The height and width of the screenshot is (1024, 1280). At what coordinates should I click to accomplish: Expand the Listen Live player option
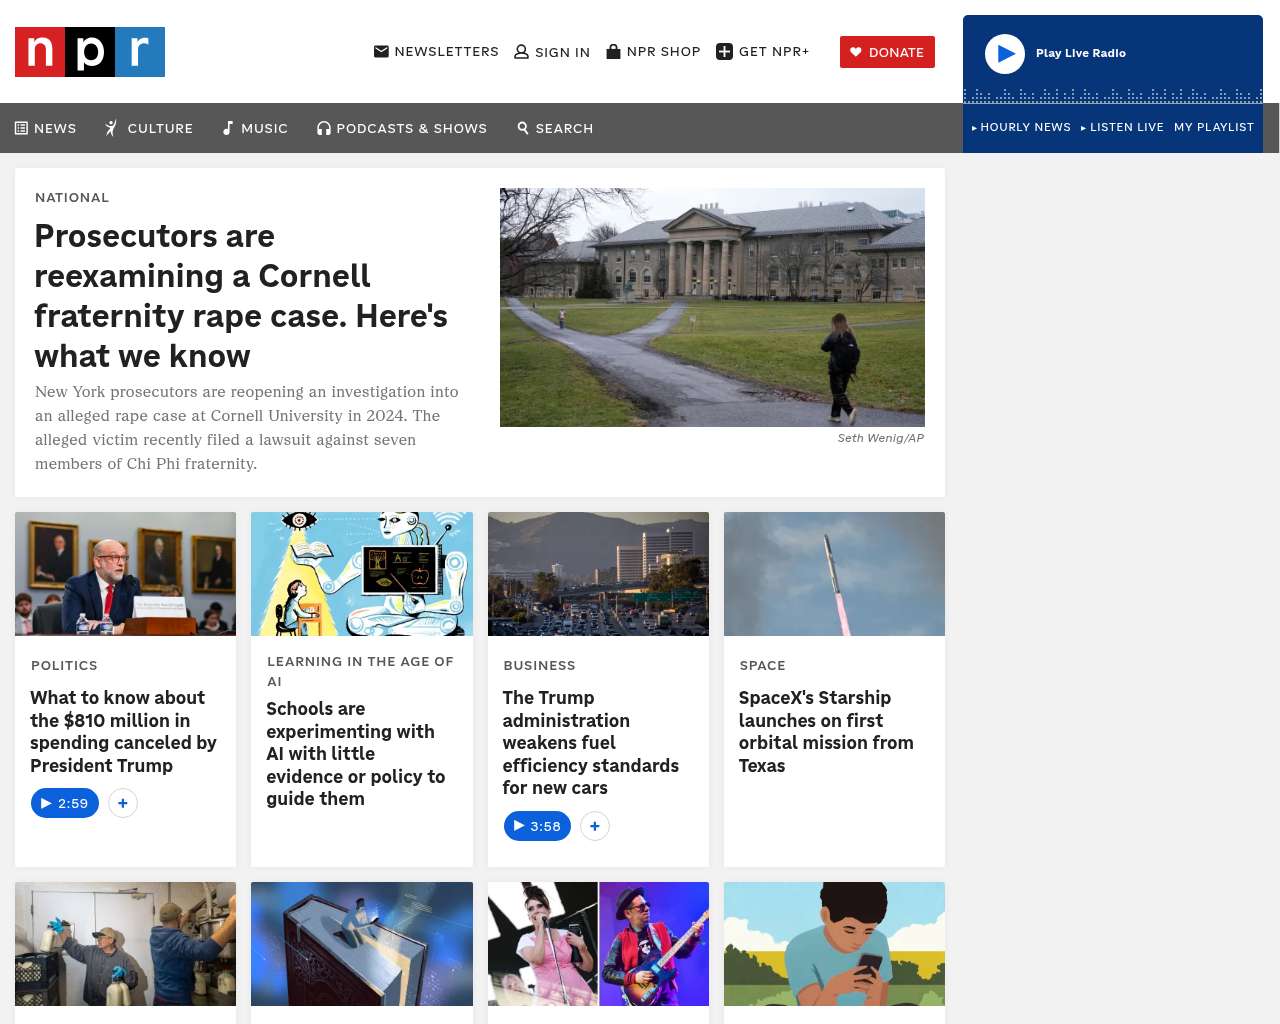point(1122,127)
